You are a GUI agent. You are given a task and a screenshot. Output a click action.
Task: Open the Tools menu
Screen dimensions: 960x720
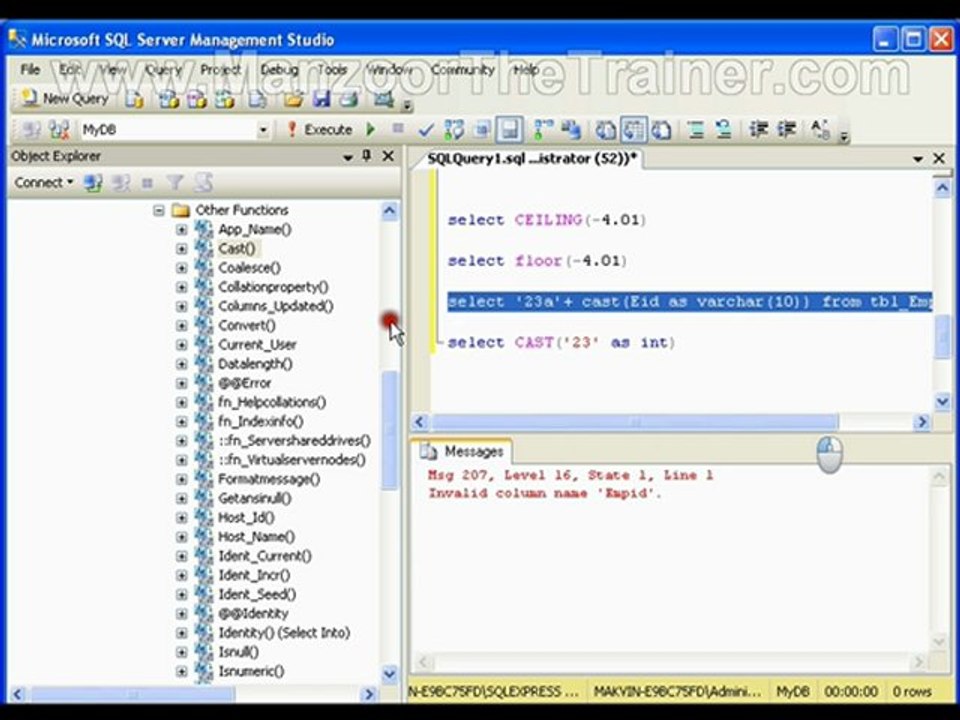[x=332, y=69]
